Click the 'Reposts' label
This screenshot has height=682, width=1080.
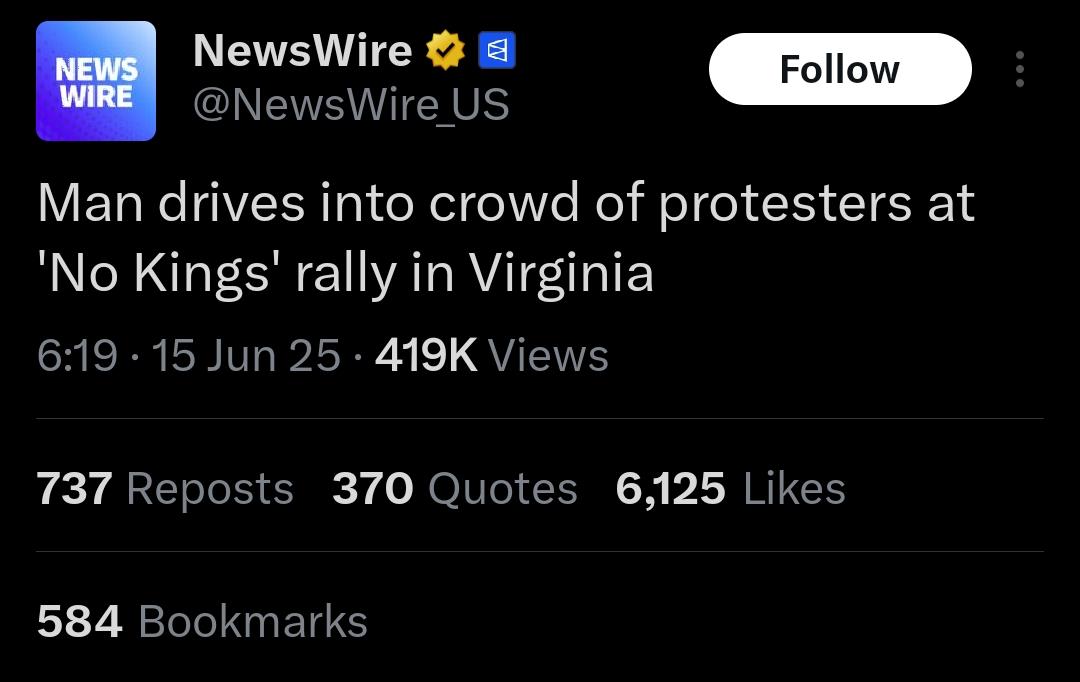pos(210,489)
